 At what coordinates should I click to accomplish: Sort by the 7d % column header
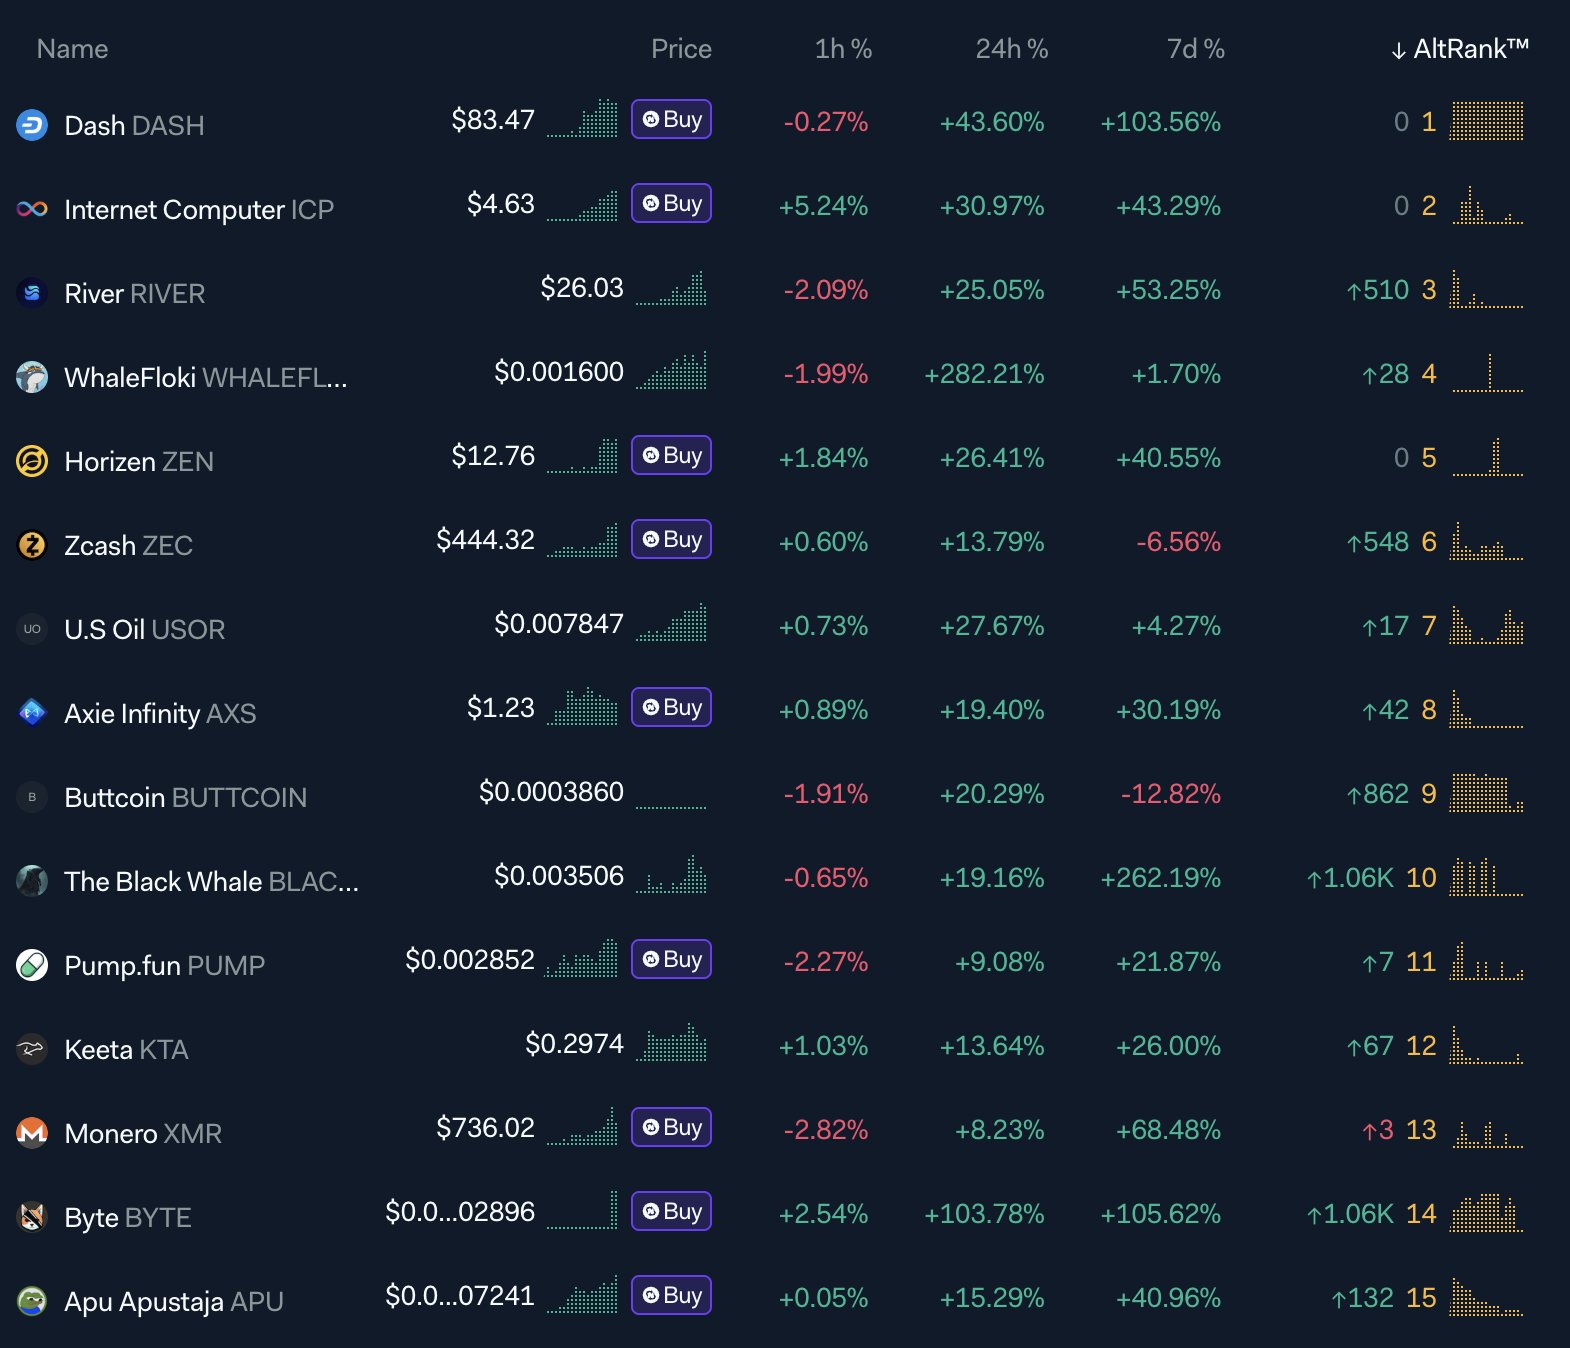pyautogui.click(x=1195, y=49)
